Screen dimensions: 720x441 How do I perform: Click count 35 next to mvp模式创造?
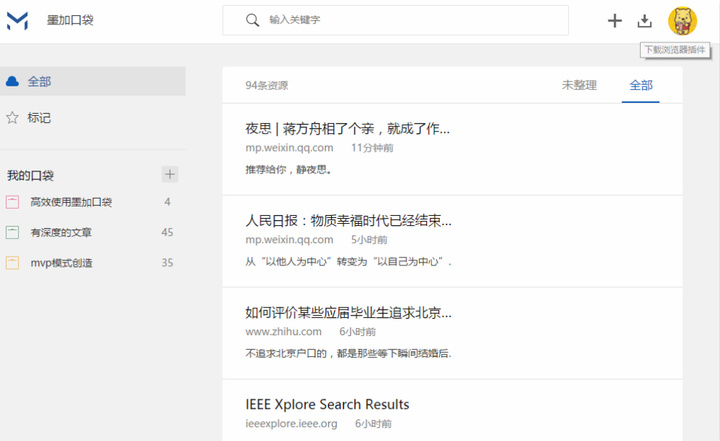click(x=167, y=263)
